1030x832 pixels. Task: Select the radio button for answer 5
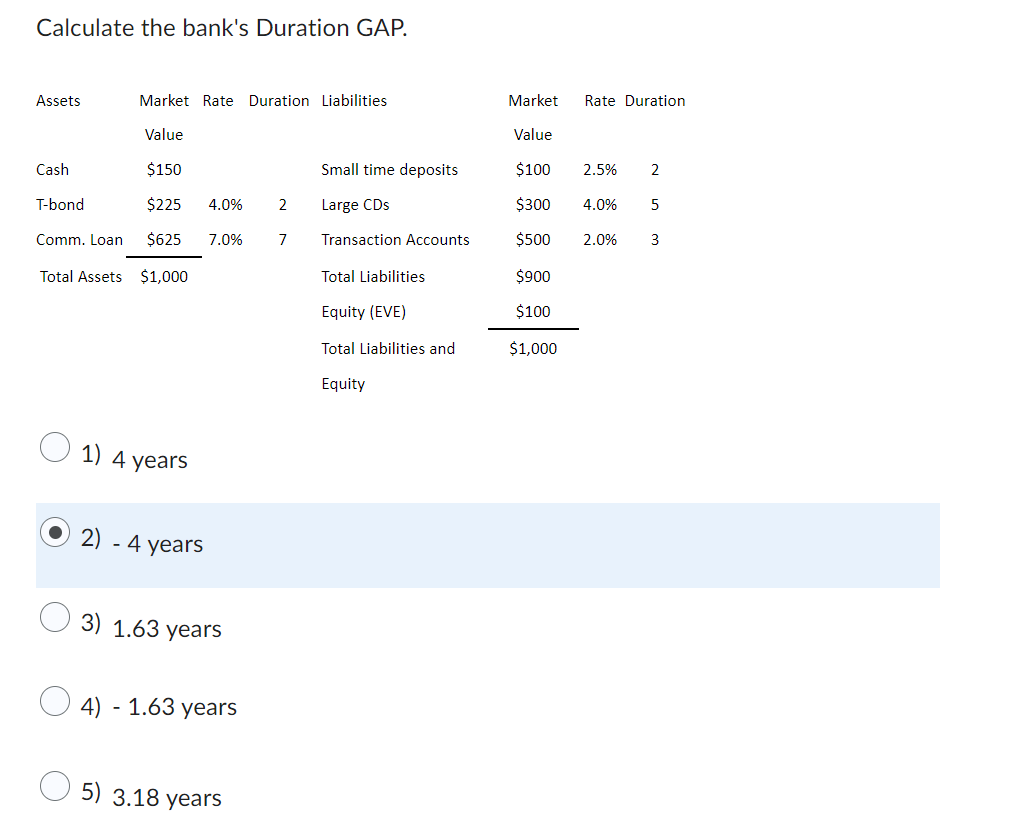pyautogui.click(x=55, y=786)
